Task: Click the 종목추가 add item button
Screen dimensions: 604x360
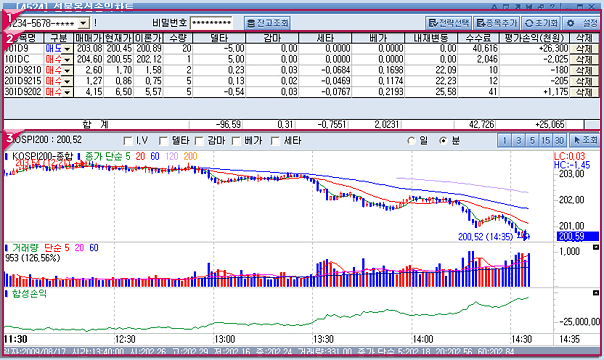Action: (x=497, y=23)
